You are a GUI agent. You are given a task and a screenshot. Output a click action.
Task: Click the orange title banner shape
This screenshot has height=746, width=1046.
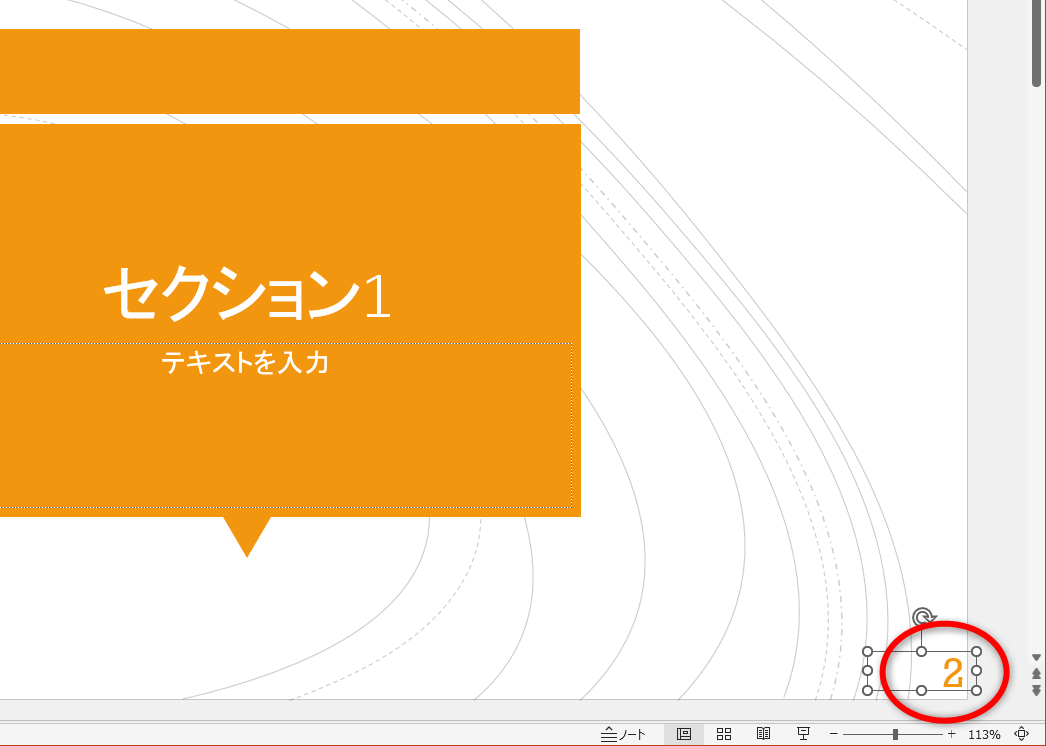click(x=290, y=70)
